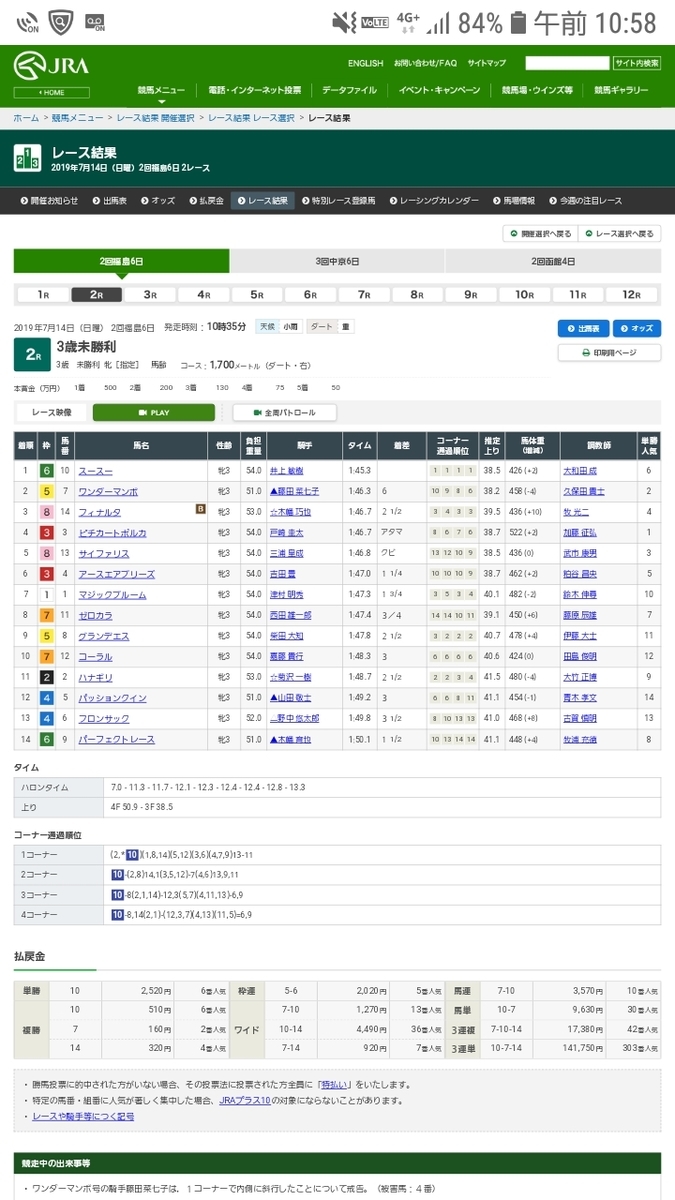The width and height of the screenshot is (675, 1200).
Task: Click レース結果 レース選択 breadcrumb link
Action: (251, 118)
